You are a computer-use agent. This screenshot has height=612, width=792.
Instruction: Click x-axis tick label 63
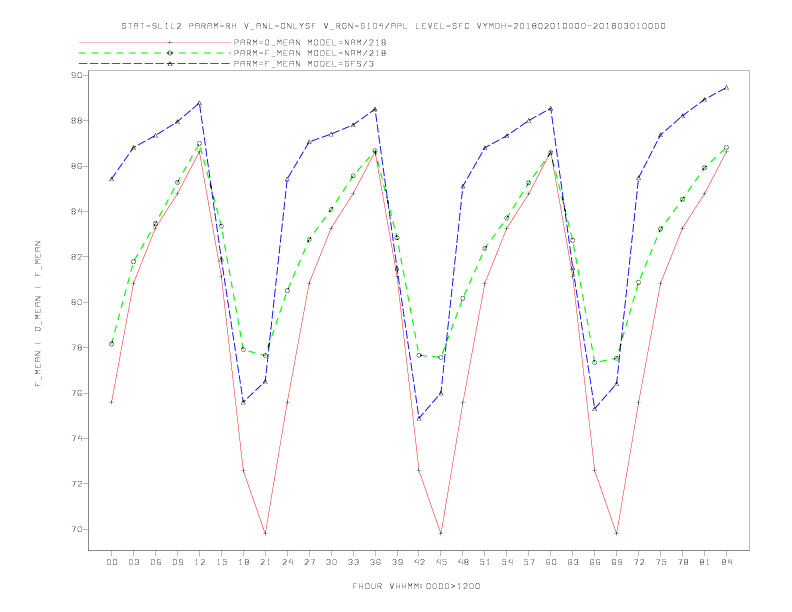pyautogui.click(x=573, y=562)
